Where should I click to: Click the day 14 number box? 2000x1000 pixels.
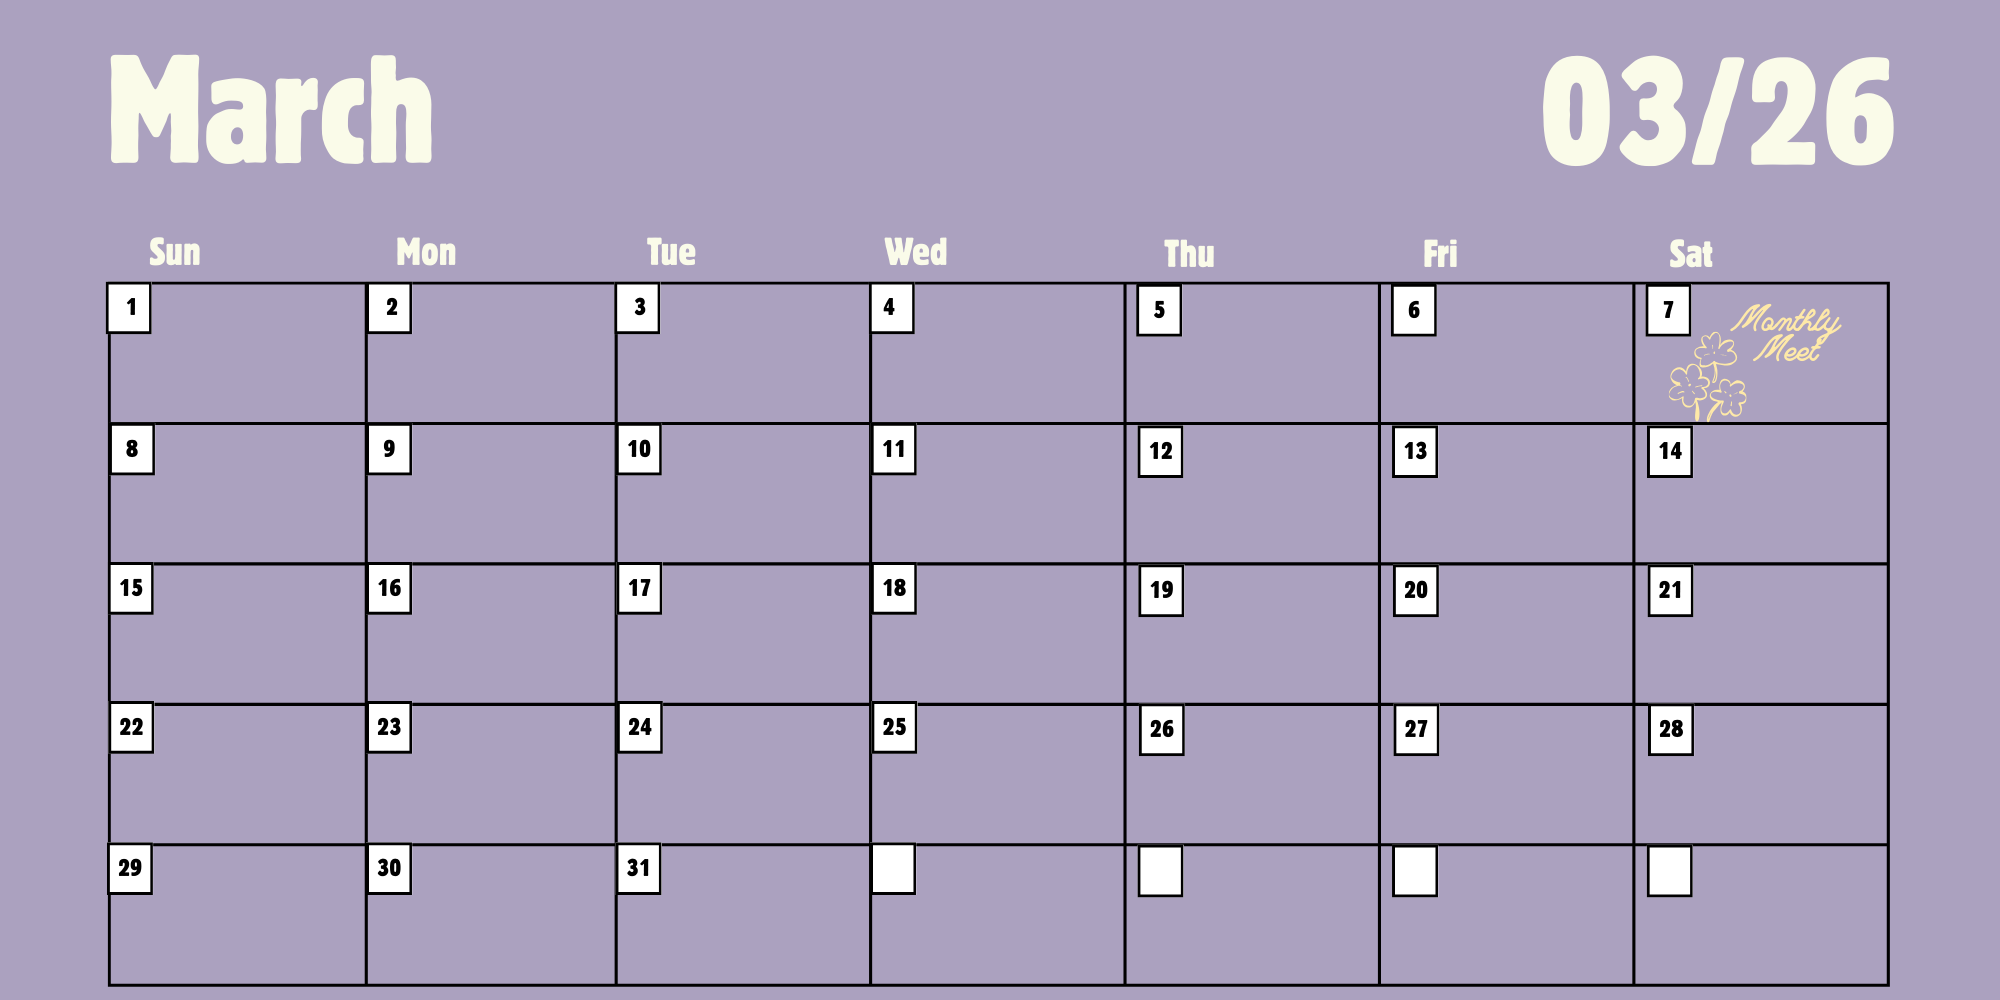coord(1670,451)
